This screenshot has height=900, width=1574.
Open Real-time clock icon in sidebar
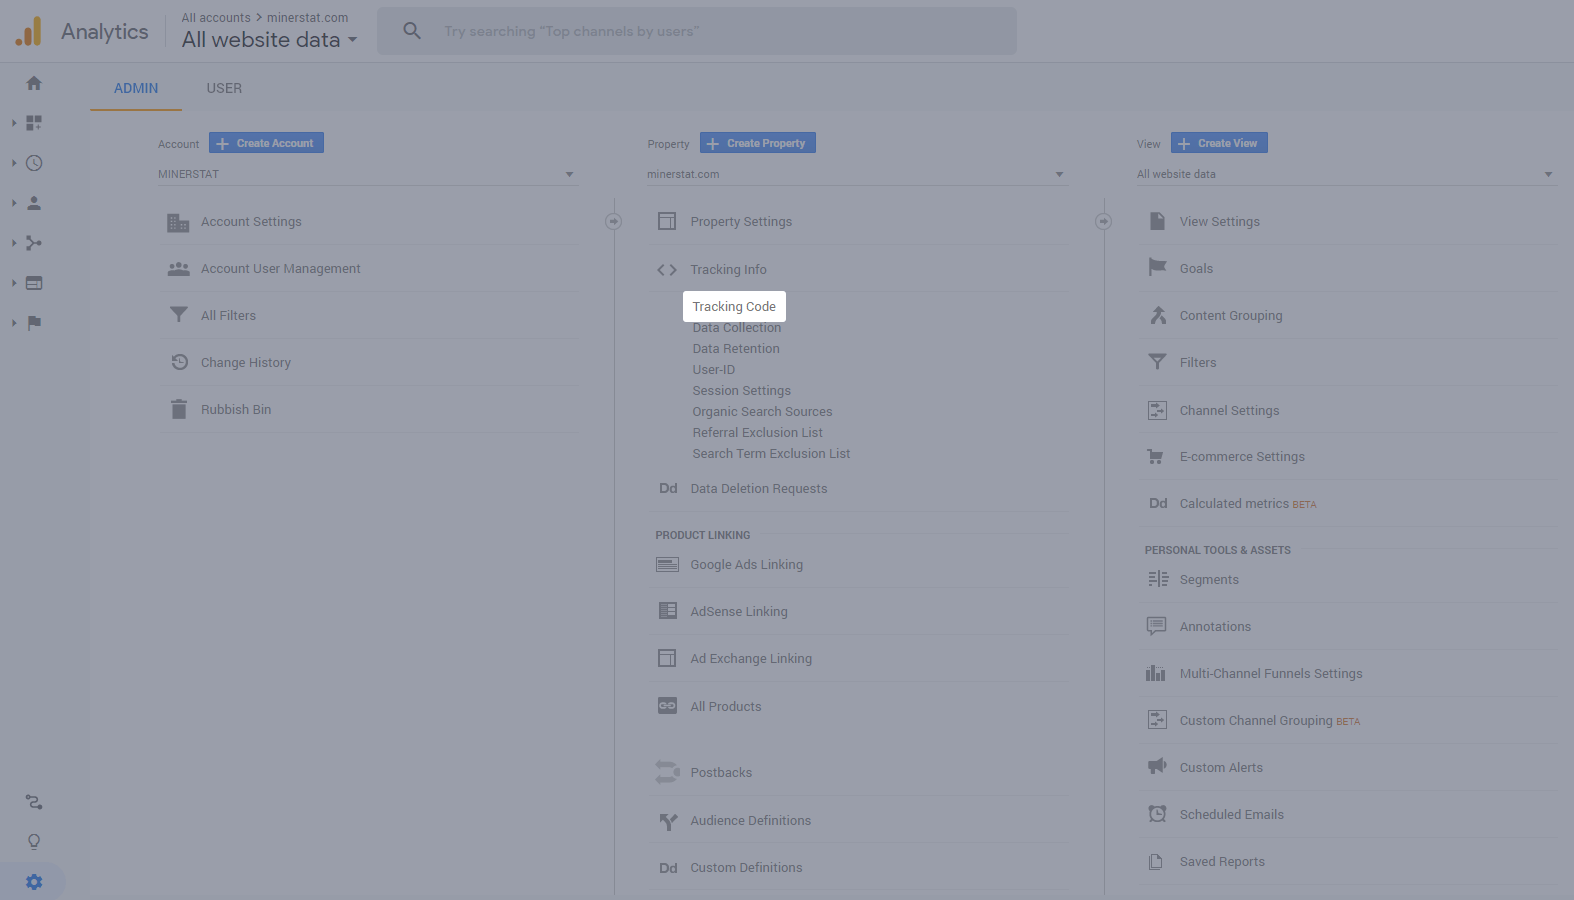pyautogui.click(x=34, y=163)
